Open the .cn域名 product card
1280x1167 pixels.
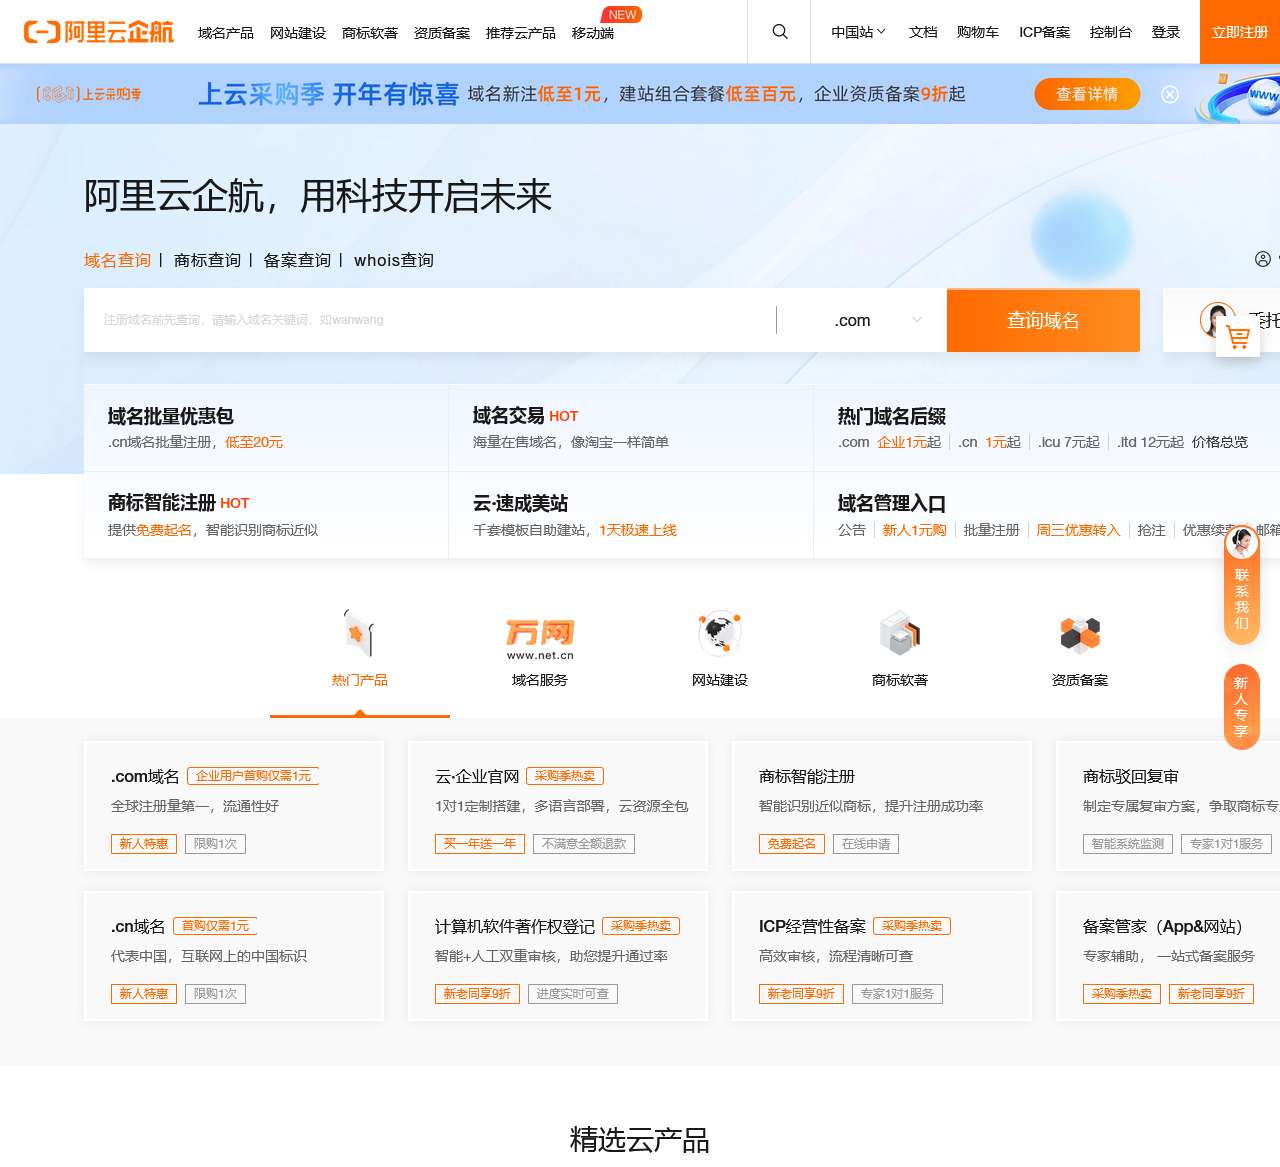[234, 956]
